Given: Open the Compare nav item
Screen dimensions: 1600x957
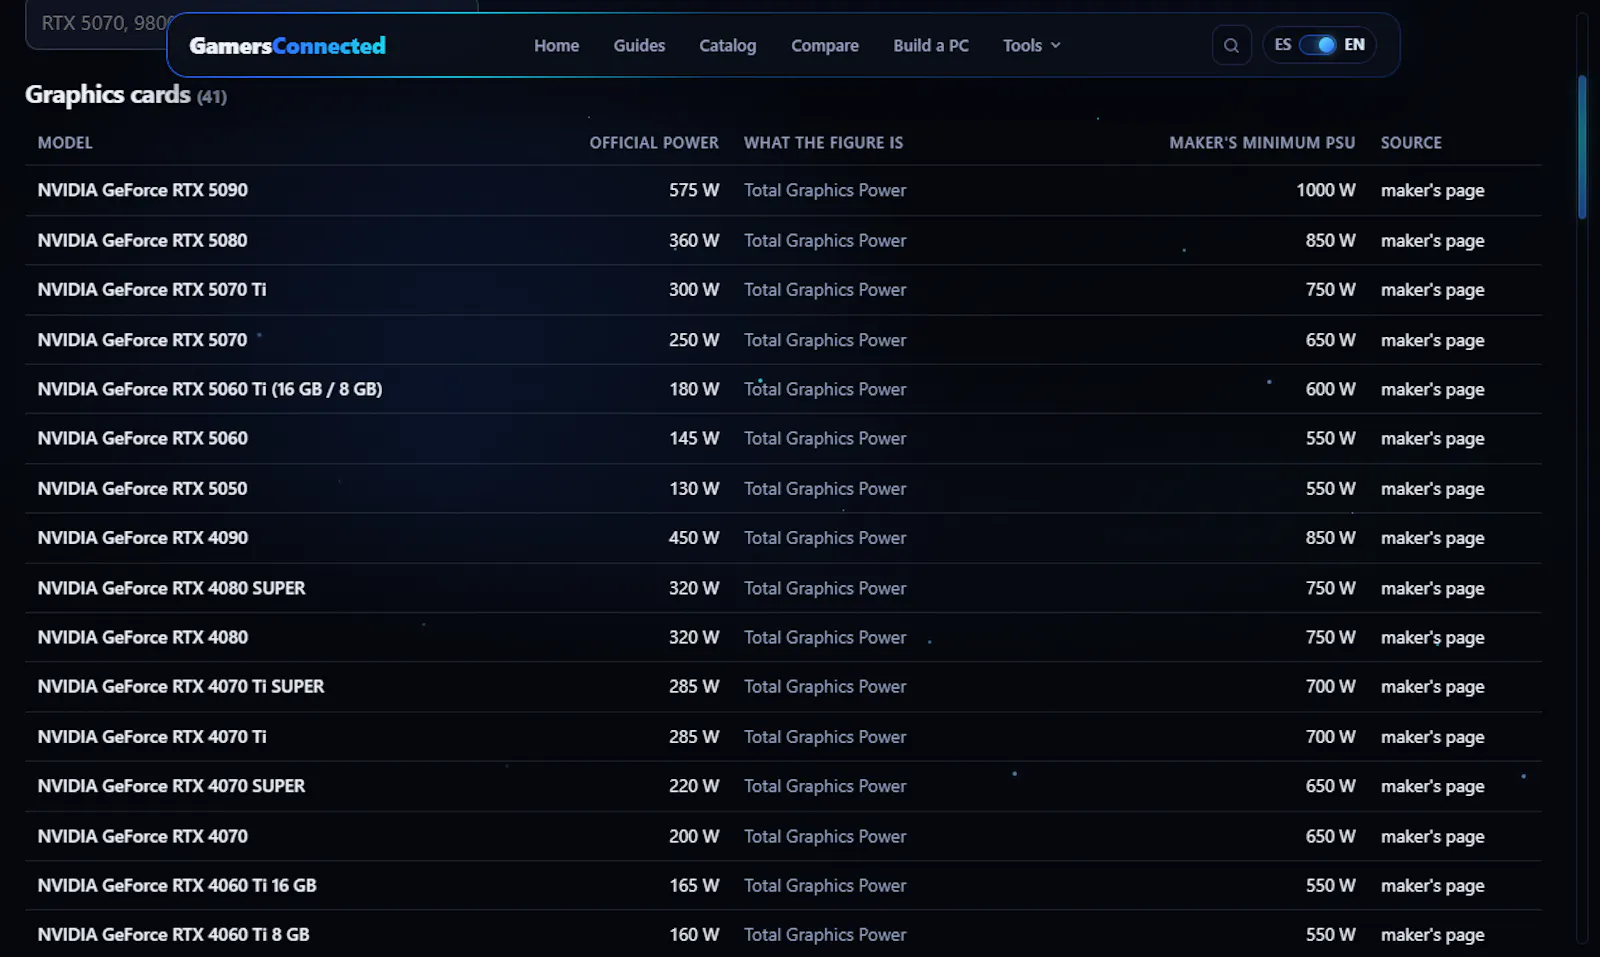Looking at the screenshot, I should click(824, 46).
